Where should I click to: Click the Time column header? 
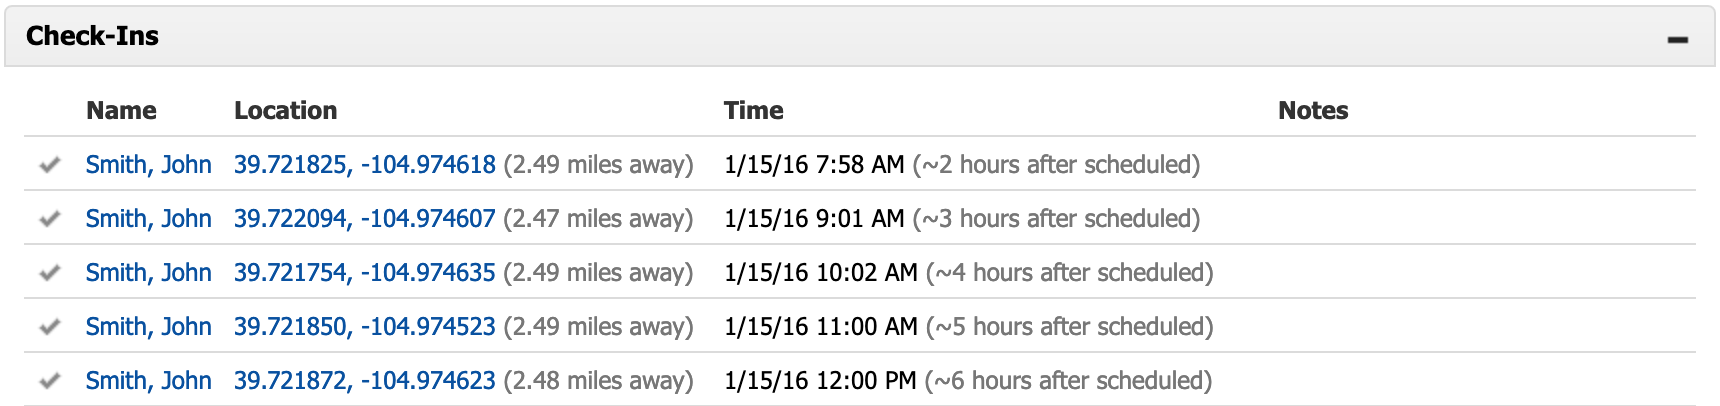[x=753, y=111]
